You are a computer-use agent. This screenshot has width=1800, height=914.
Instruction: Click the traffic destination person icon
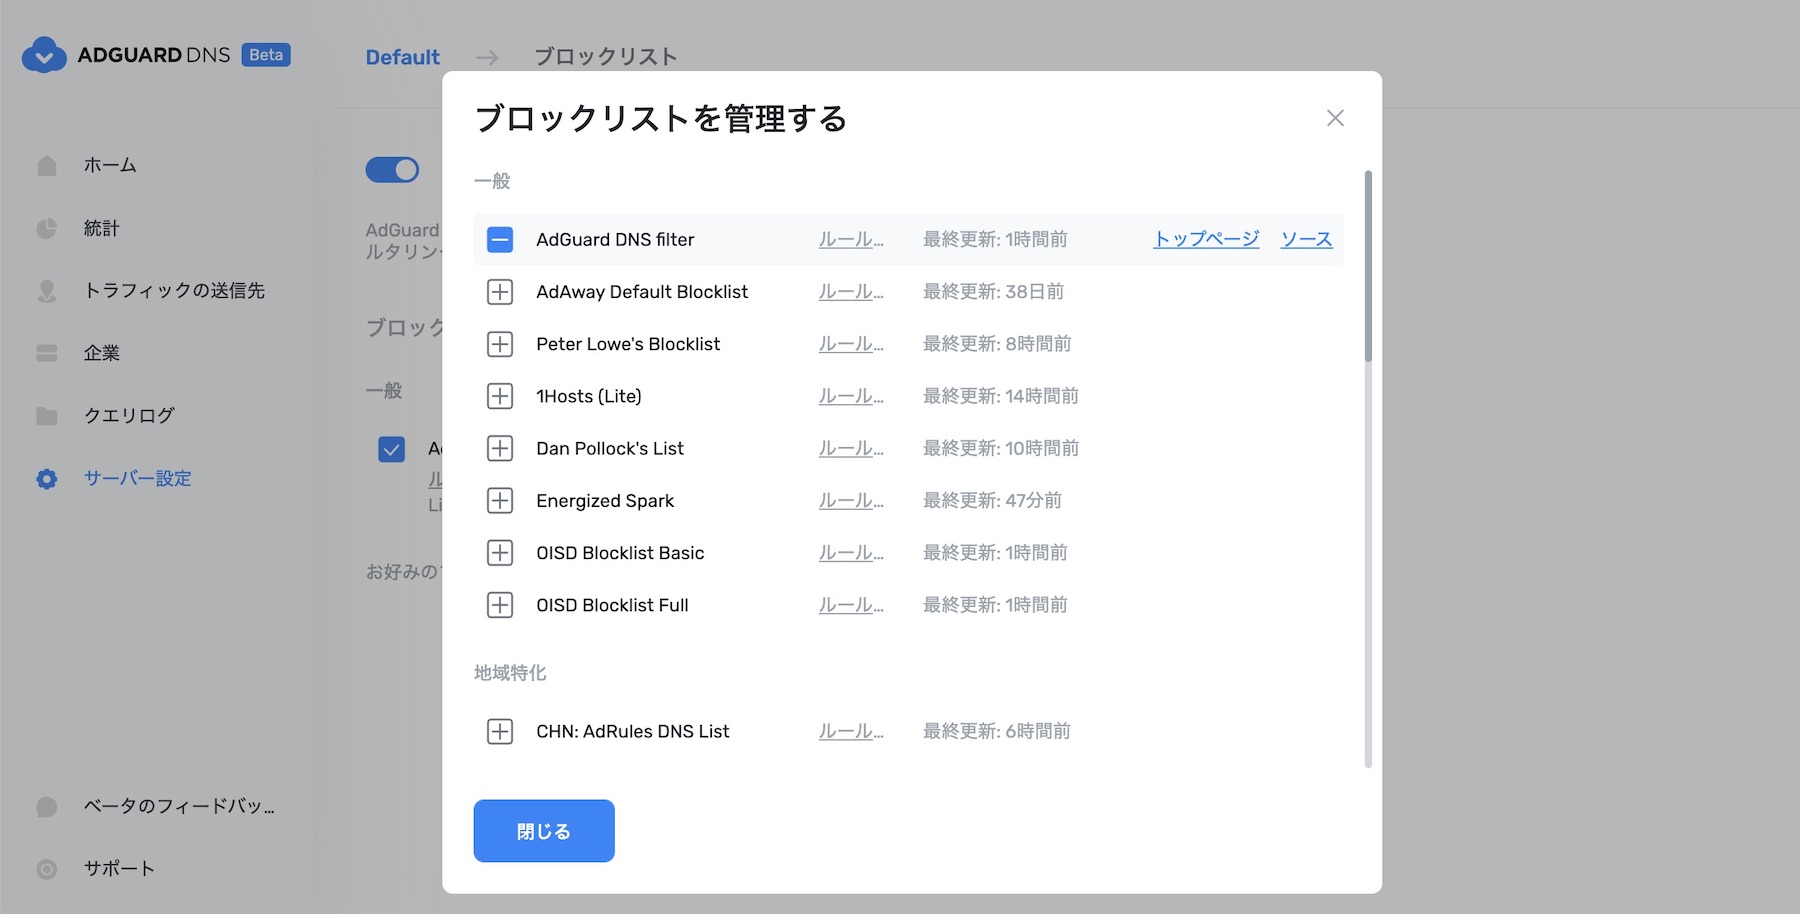pos(47,290)
